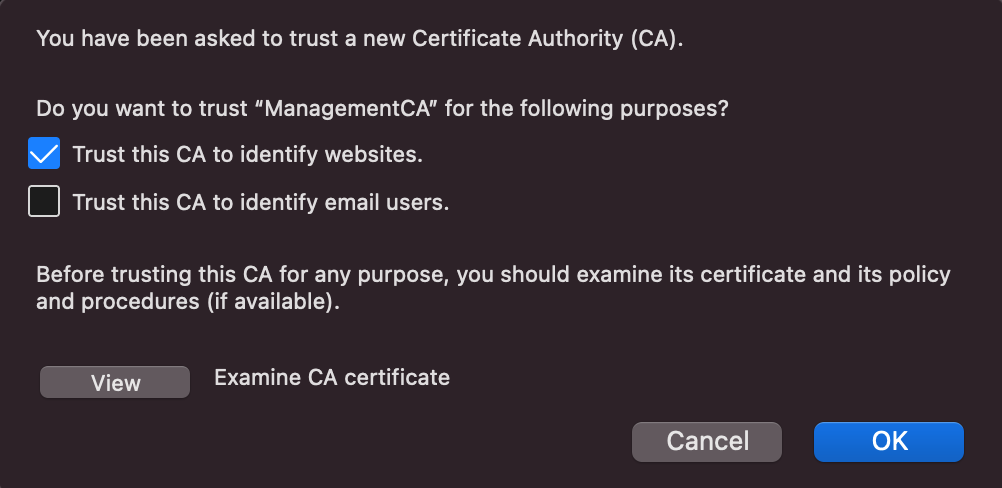Toggle off website identification trust
This screenshot has width=1002, height=488.
pyautogui.click(x=45, y=155)
